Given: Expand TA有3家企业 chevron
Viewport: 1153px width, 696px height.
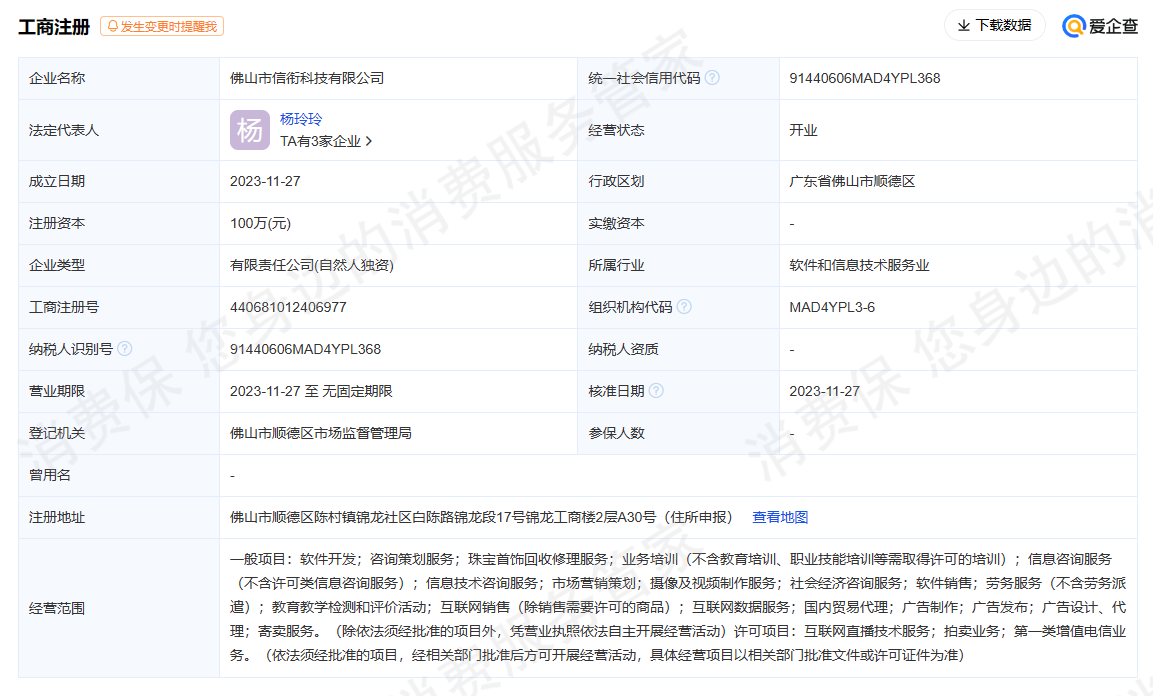Looking at the screenshot, I should click(x=369, y=141).
